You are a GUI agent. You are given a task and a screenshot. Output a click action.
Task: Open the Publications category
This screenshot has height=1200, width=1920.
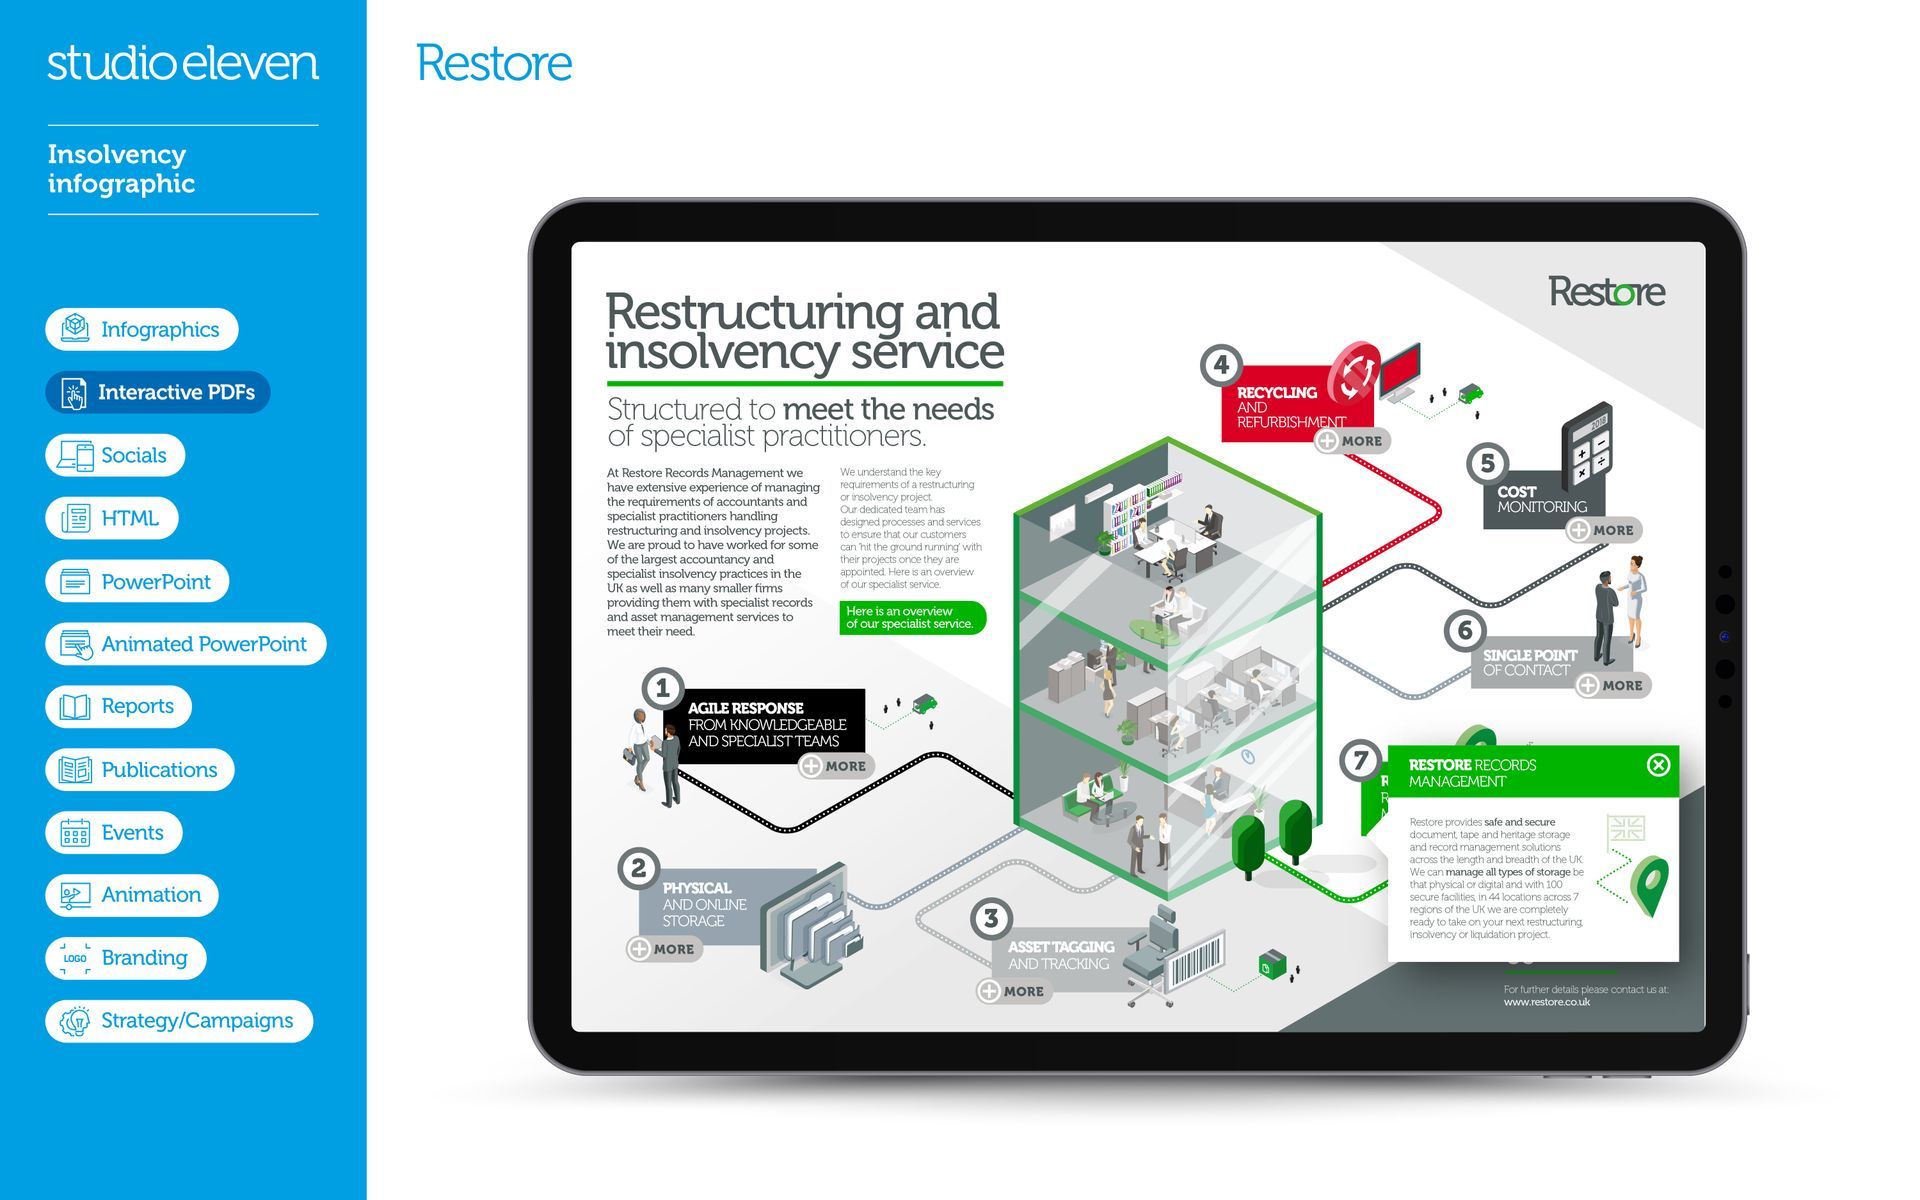click(140, 769)
